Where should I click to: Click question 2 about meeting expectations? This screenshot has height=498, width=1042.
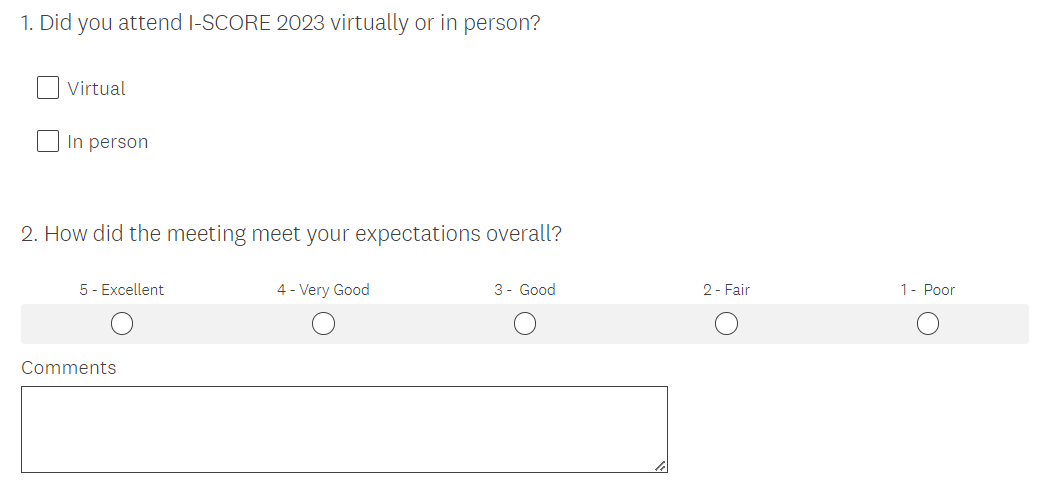tap(291, 234)
